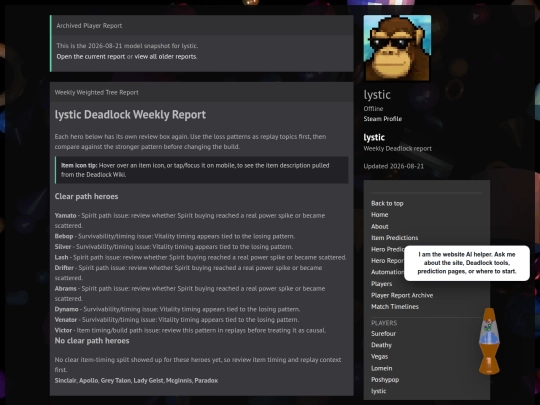The height and width of the screenshot is (405, 540).
Task: Click 'No clear path heroes' heading
Action: pyautogui.click(x=92, y=341)
